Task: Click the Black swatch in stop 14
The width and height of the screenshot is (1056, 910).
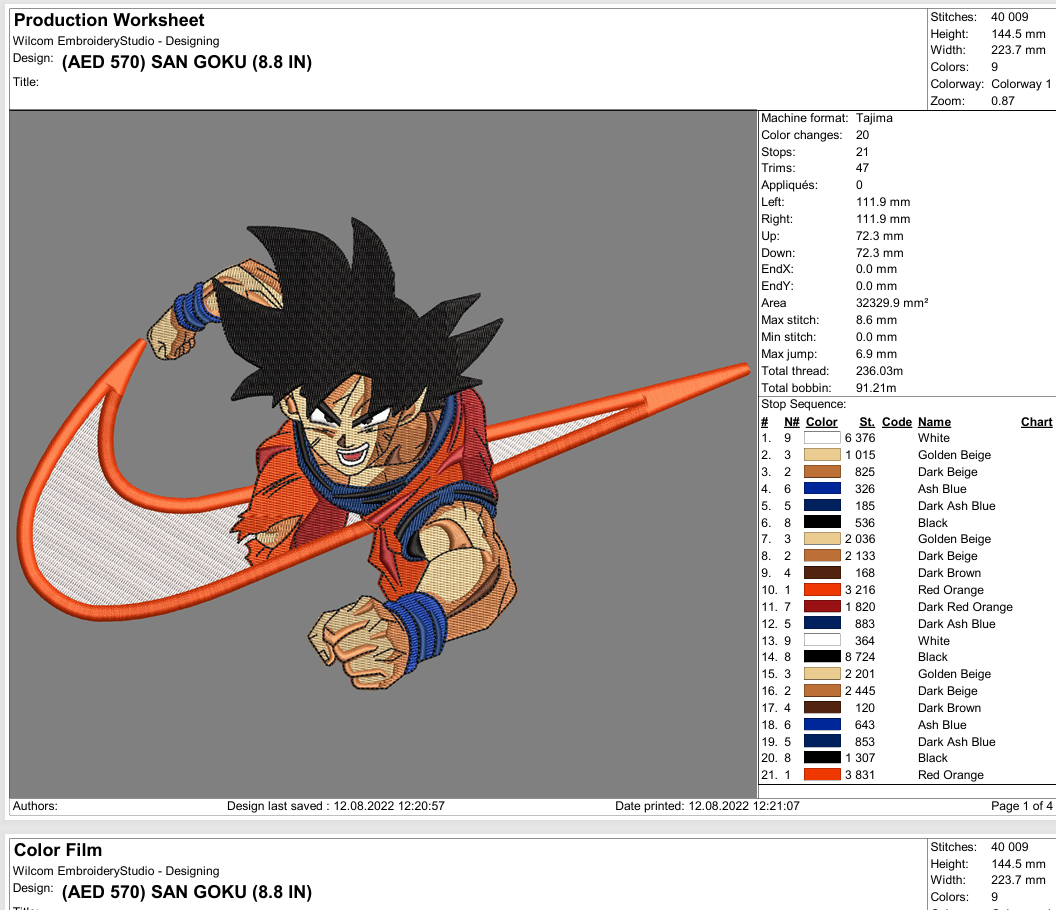Action: (x=822, y=657)
